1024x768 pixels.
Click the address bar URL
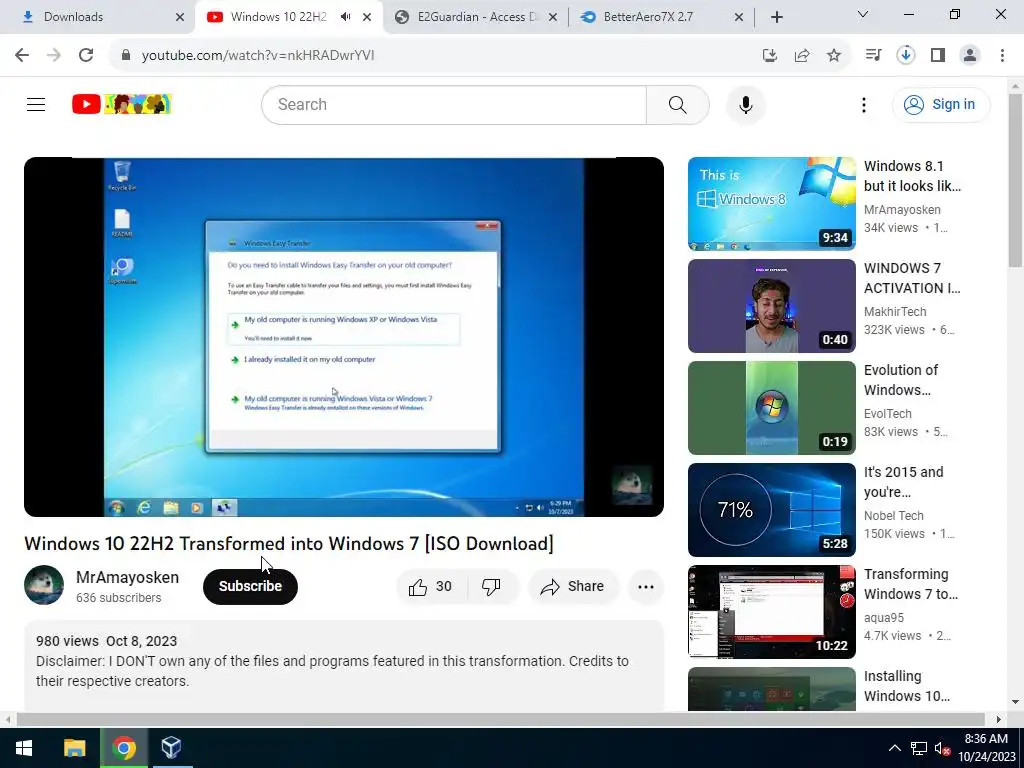point(258,56)
